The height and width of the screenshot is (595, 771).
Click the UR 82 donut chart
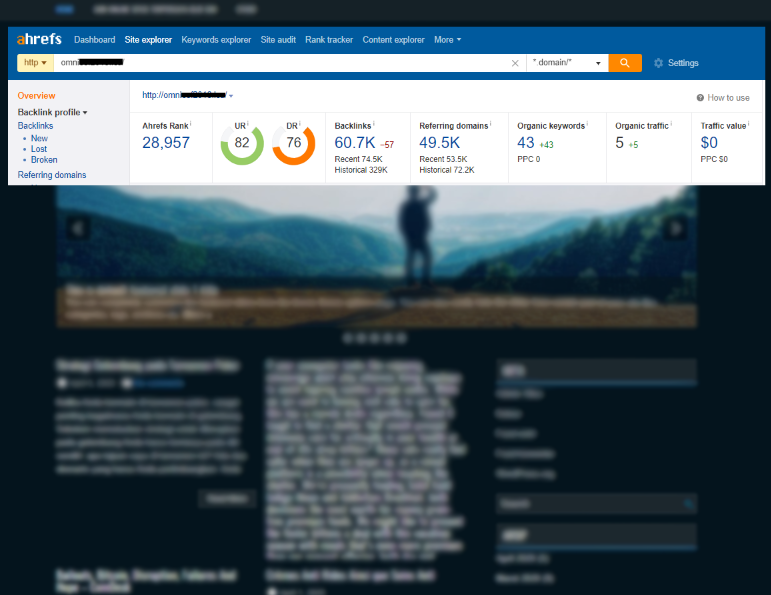(242, 143)
